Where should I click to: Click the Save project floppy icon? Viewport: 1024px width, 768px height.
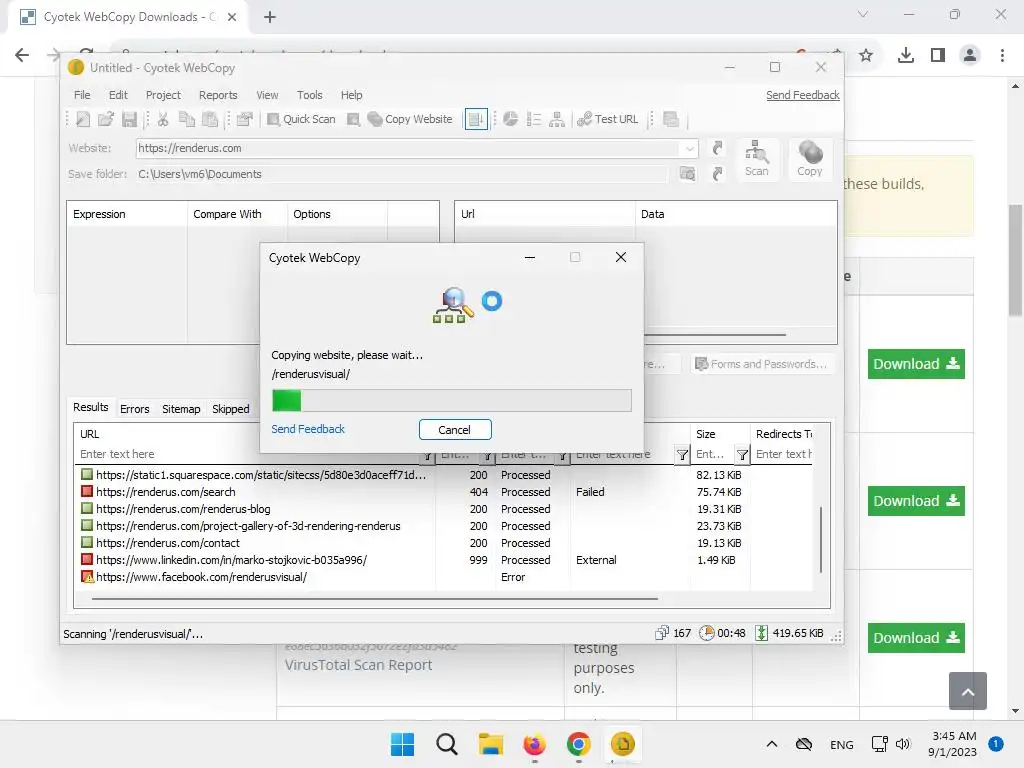tap(129, 119)
